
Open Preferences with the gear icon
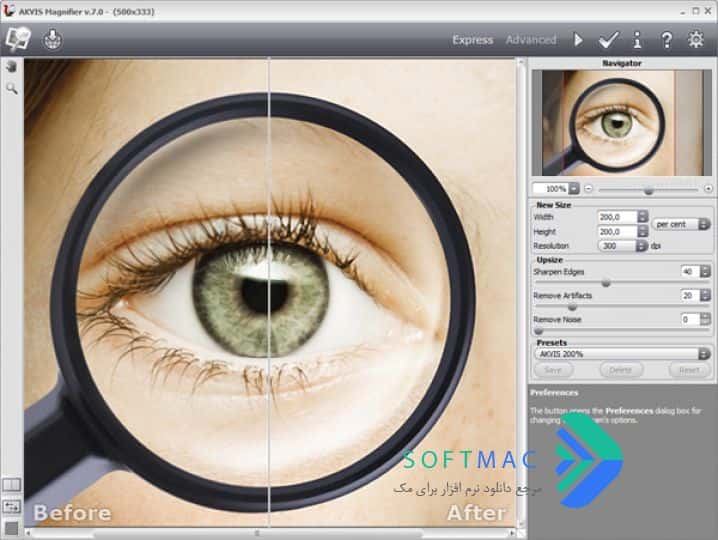pos(696,39)
